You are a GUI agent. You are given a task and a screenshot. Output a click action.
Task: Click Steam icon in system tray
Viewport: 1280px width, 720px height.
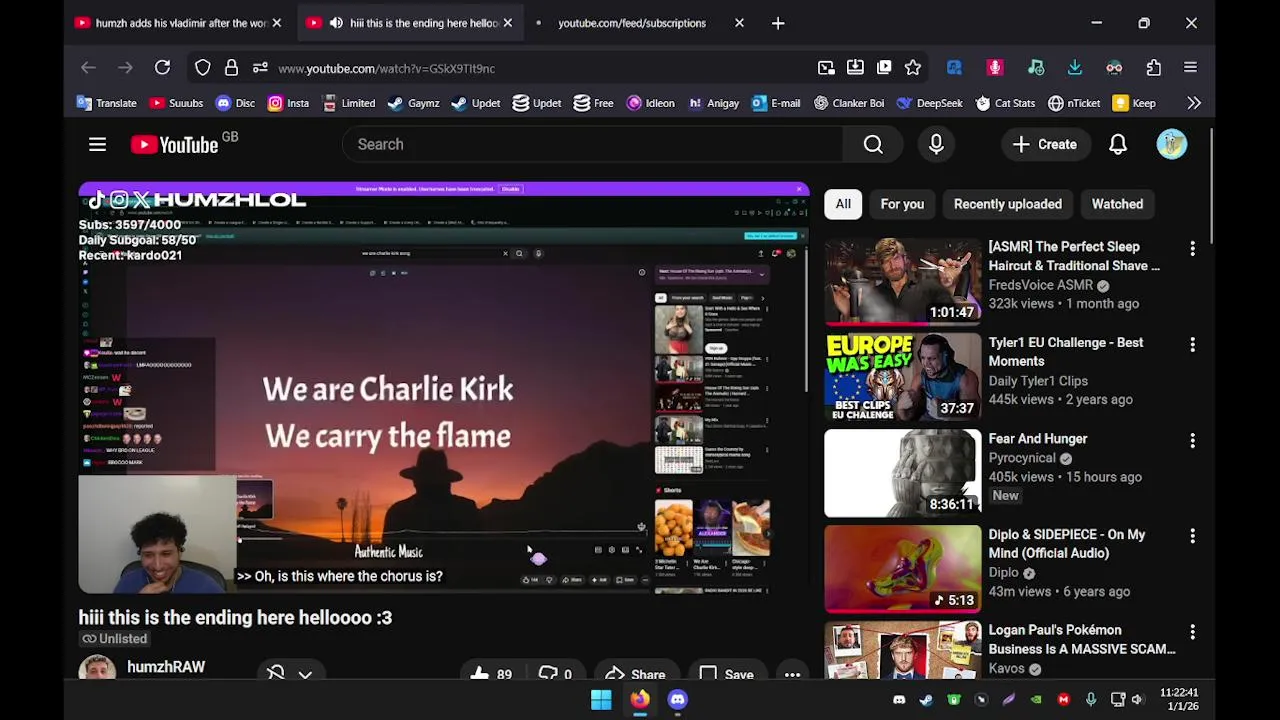[926, 700]
